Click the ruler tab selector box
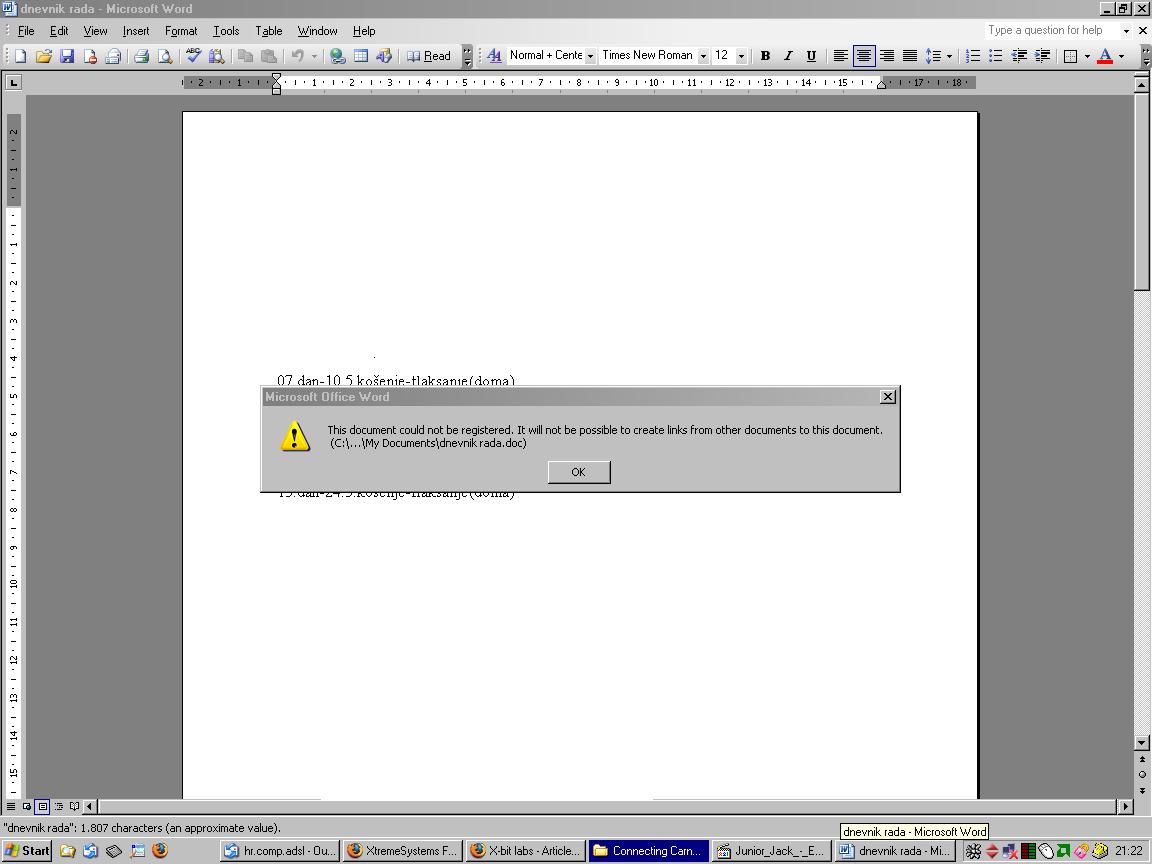 tap(13, 82)
